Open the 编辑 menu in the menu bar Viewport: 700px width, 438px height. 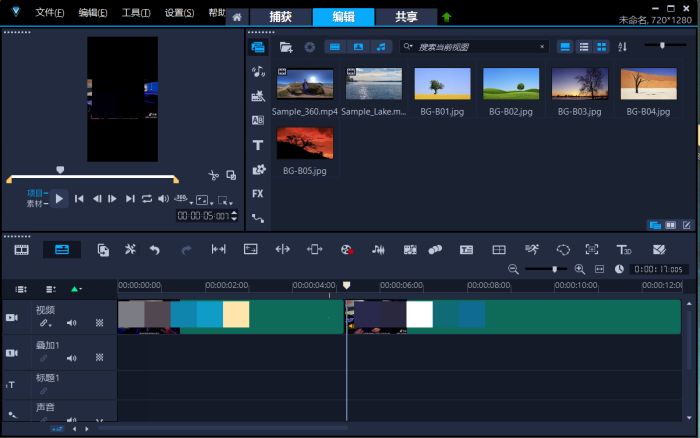tap(93, 13)
